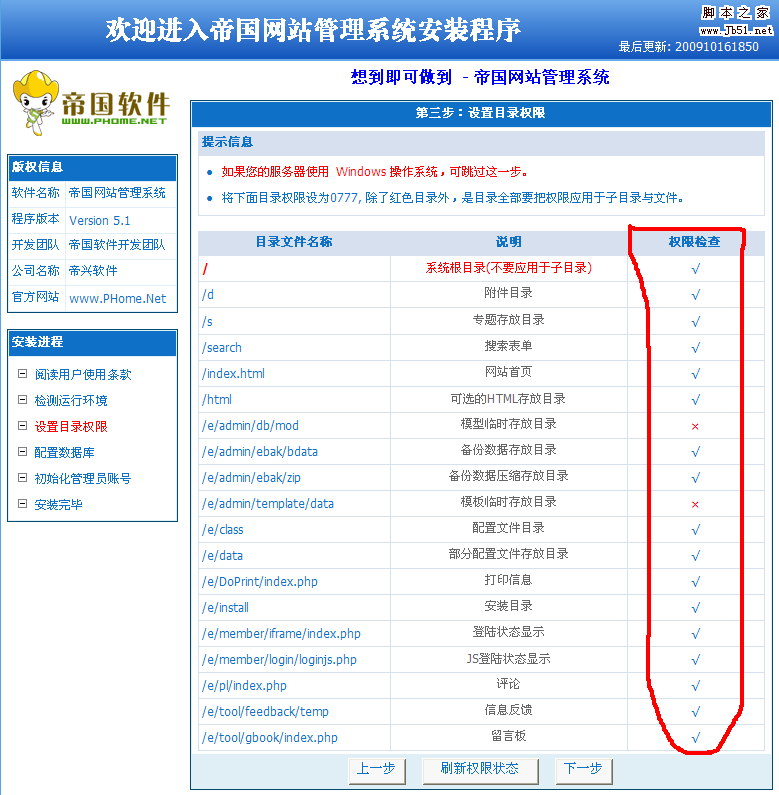Click the /search directory name

(x=222, y=348)
